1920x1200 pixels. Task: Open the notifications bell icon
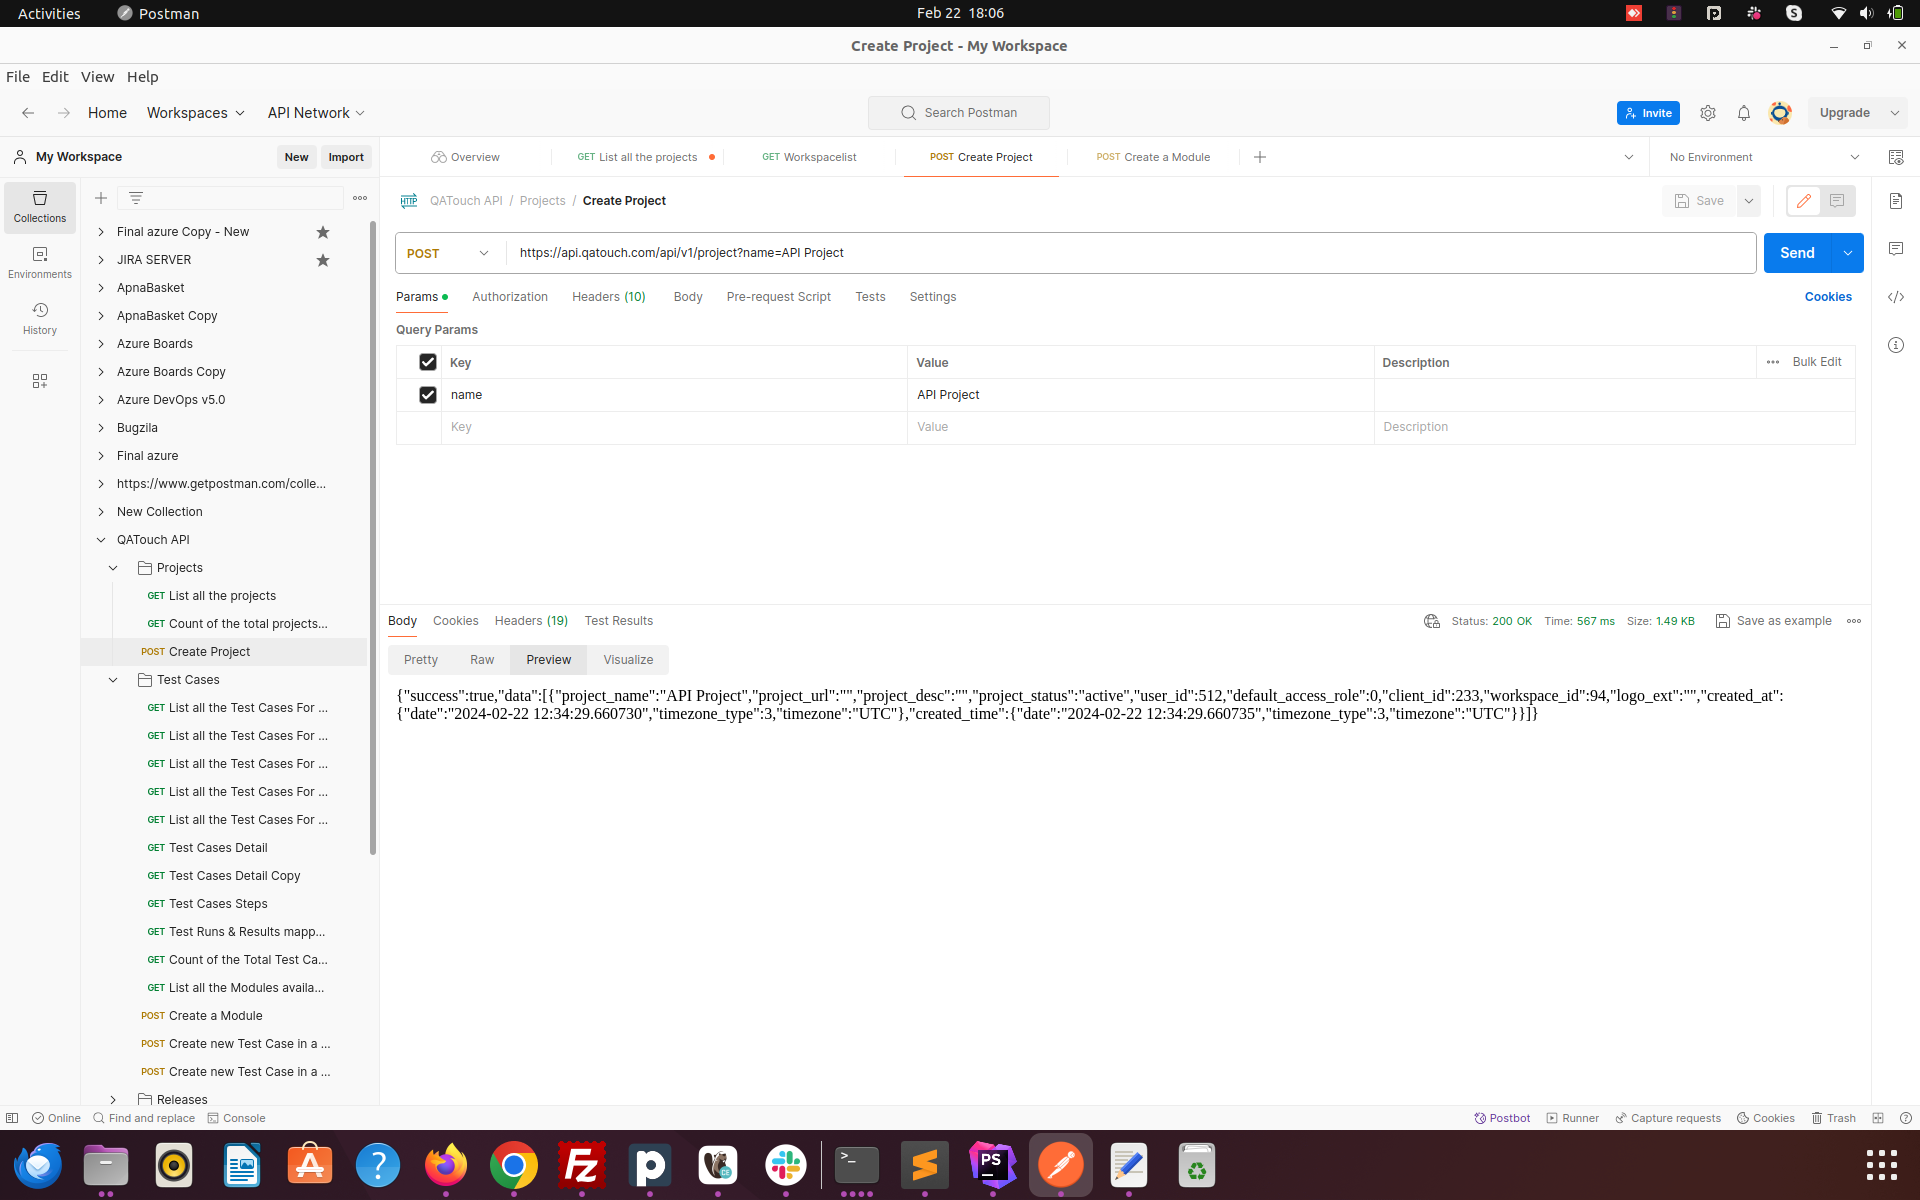pyautogui.click(x=1744, y=113)
